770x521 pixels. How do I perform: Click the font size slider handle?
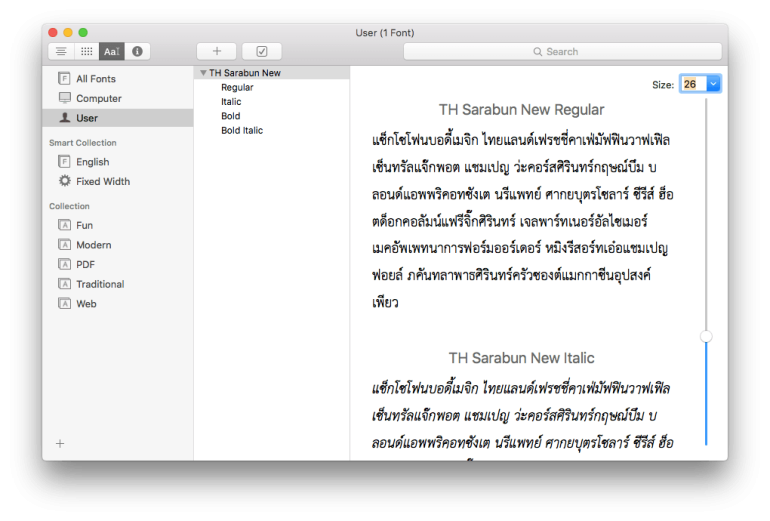pyautogui.click(x=706, y=337)
